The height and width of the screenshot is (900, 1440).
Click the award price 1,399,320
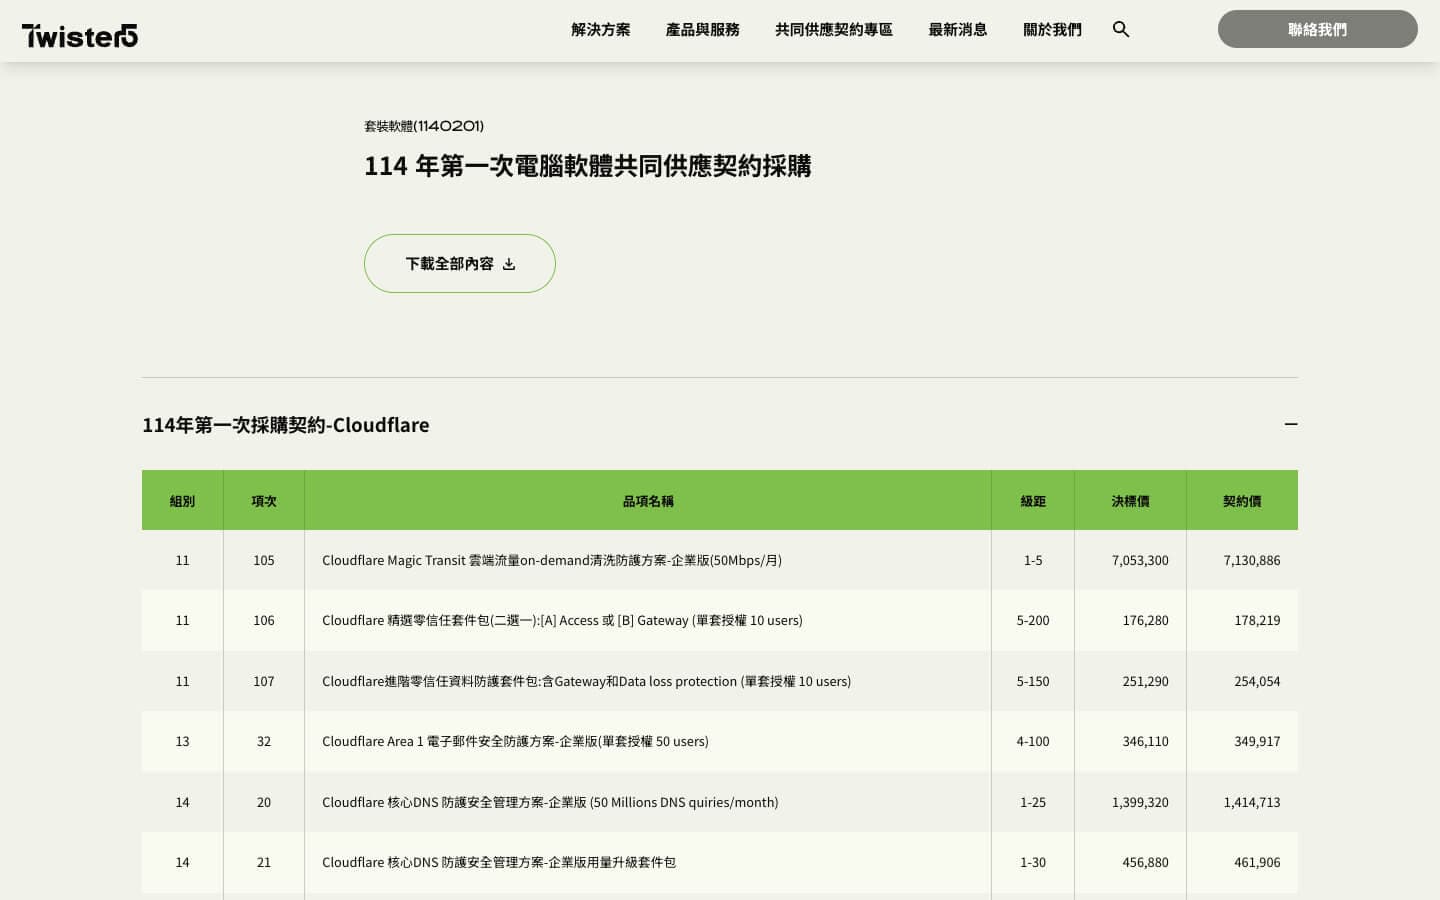(1140, 802)
